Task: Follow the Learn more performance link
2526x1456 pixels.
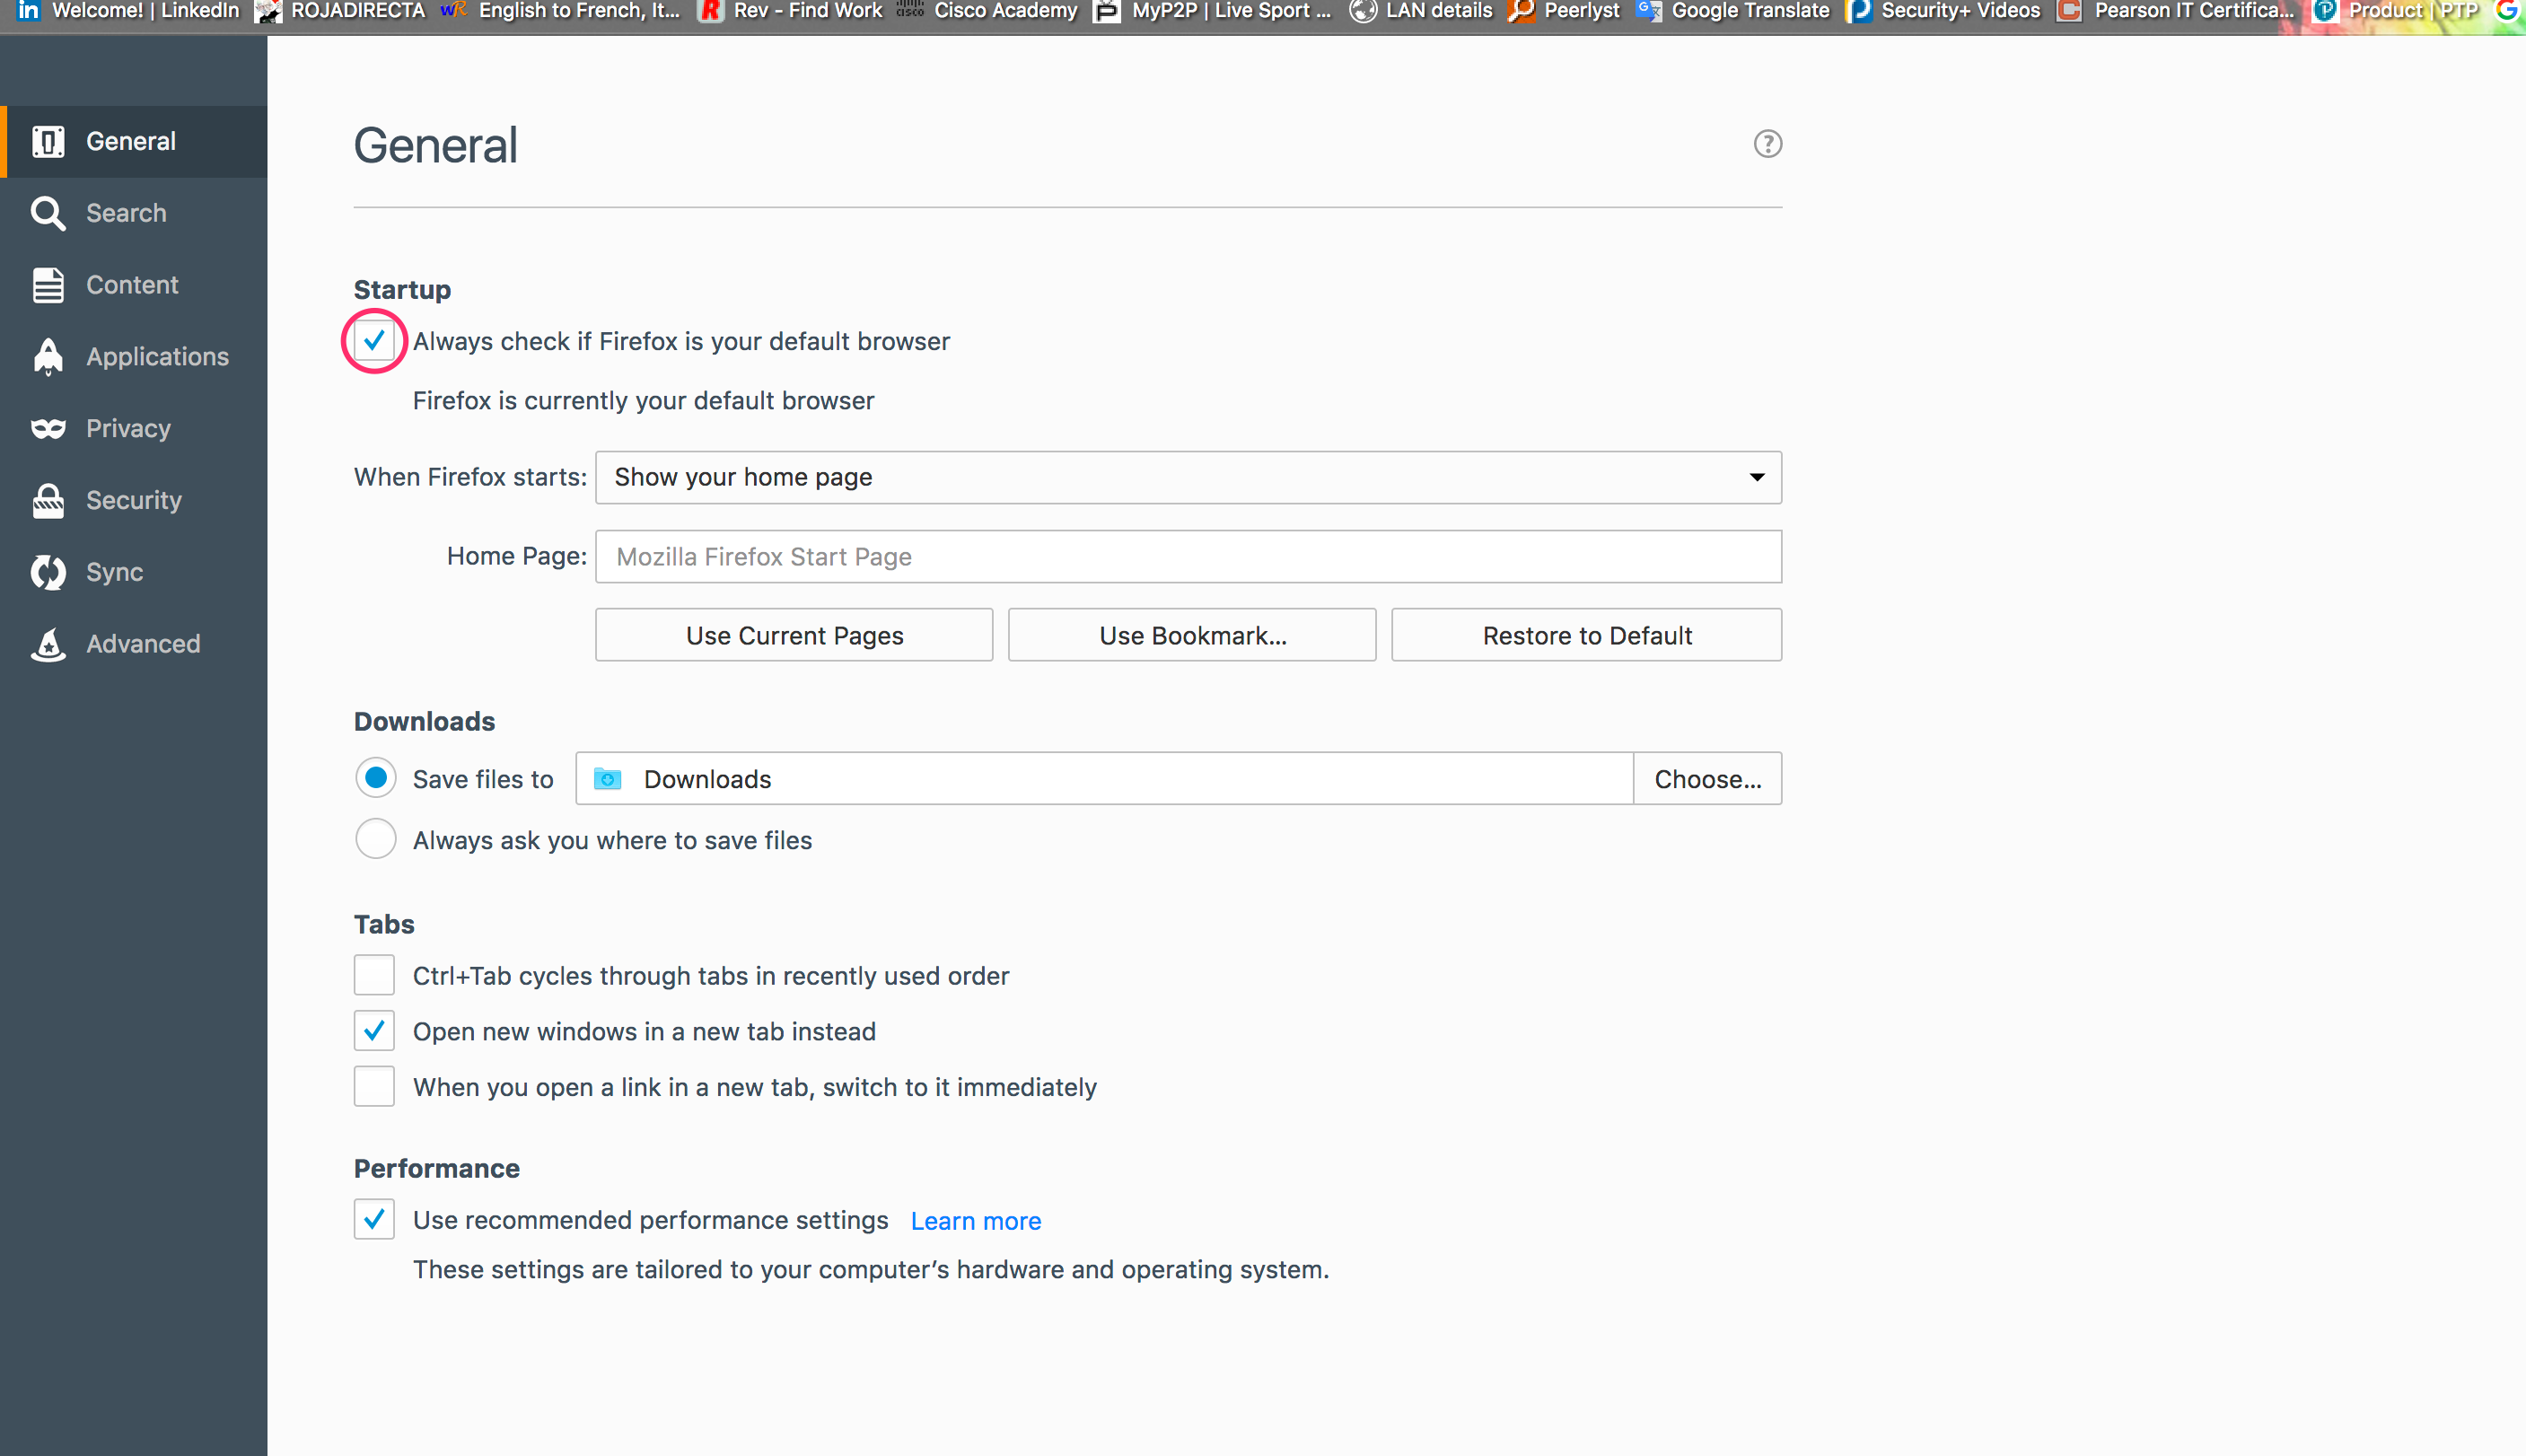Action: [x=975, y=1221]
